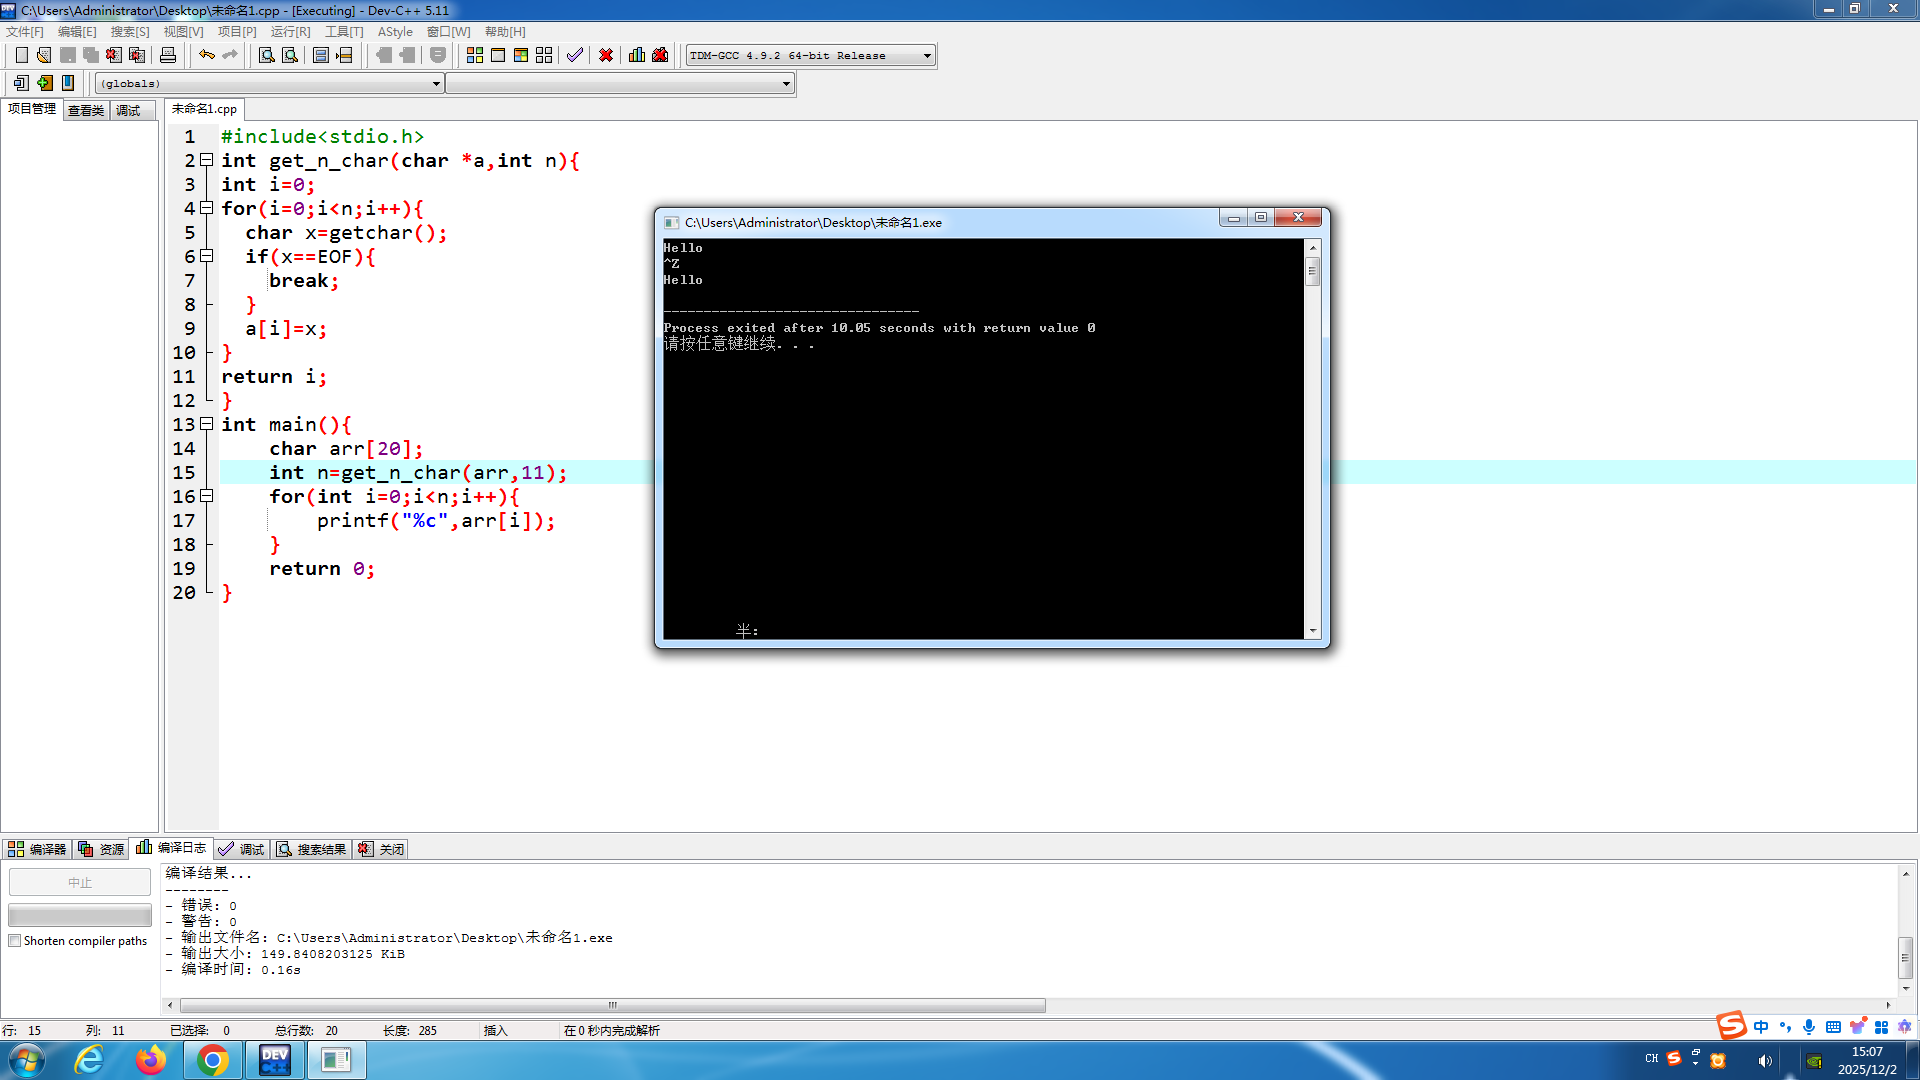The image size is (1920, 1080).
Task: Click the Syntax check checkmark icon
Action: pos(574,55)
